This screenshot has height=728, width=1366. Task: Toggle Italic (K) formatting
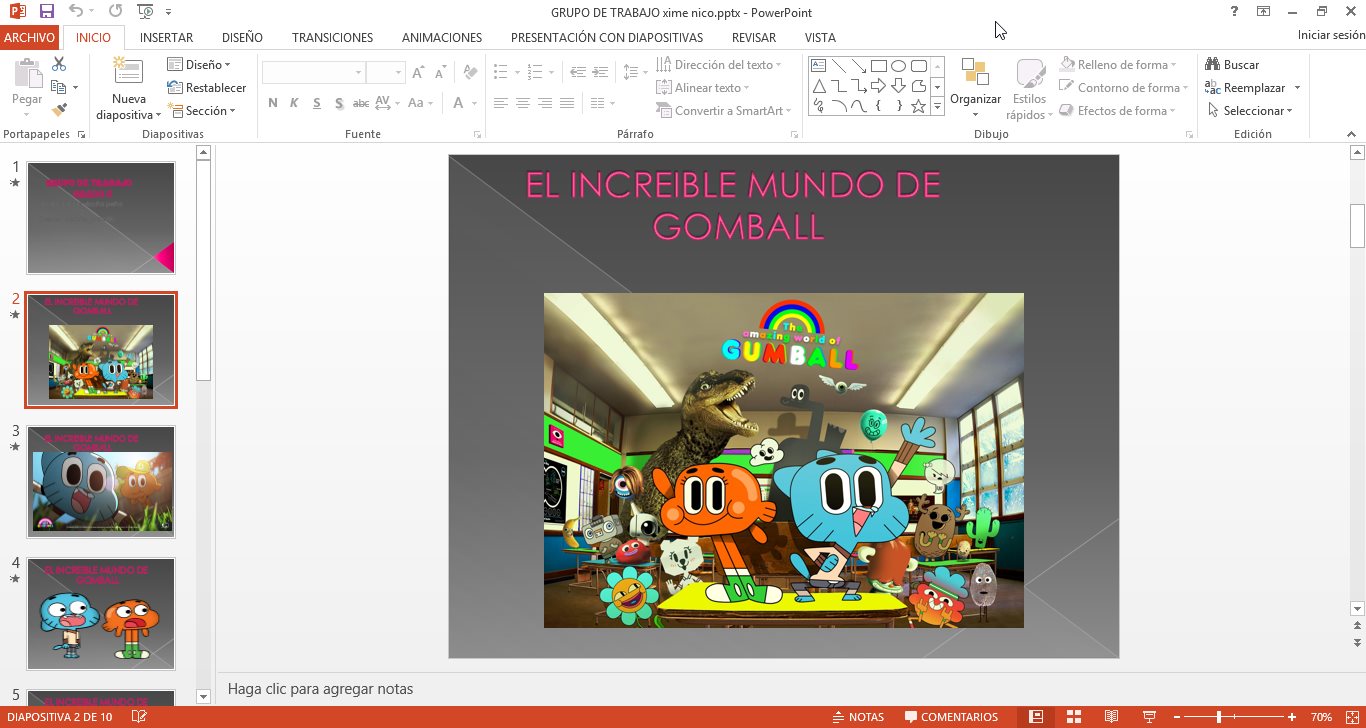294,103
